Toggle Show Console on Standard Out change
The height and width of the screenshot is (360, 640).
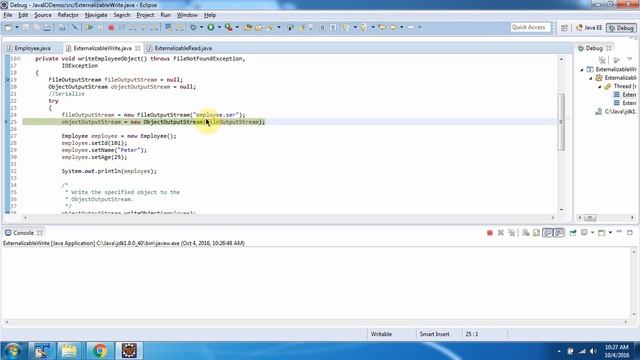click(x=548, y=233)
